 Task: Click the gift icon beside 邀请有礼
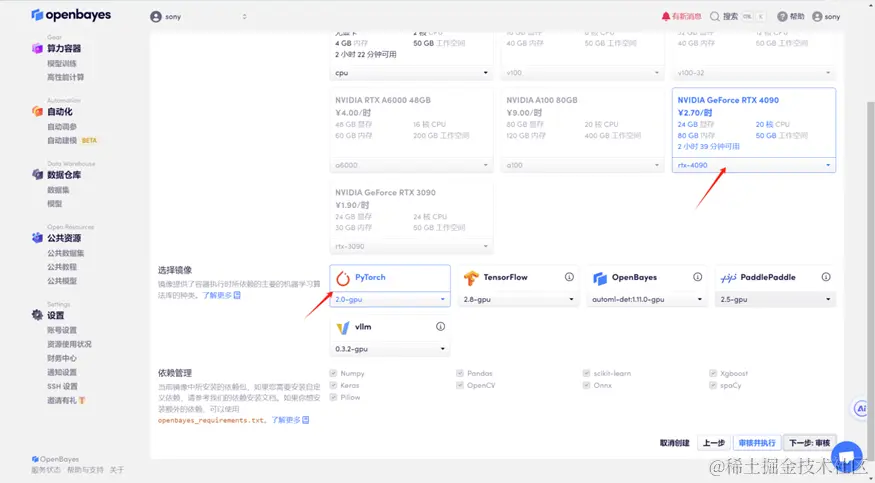[82, 400]
